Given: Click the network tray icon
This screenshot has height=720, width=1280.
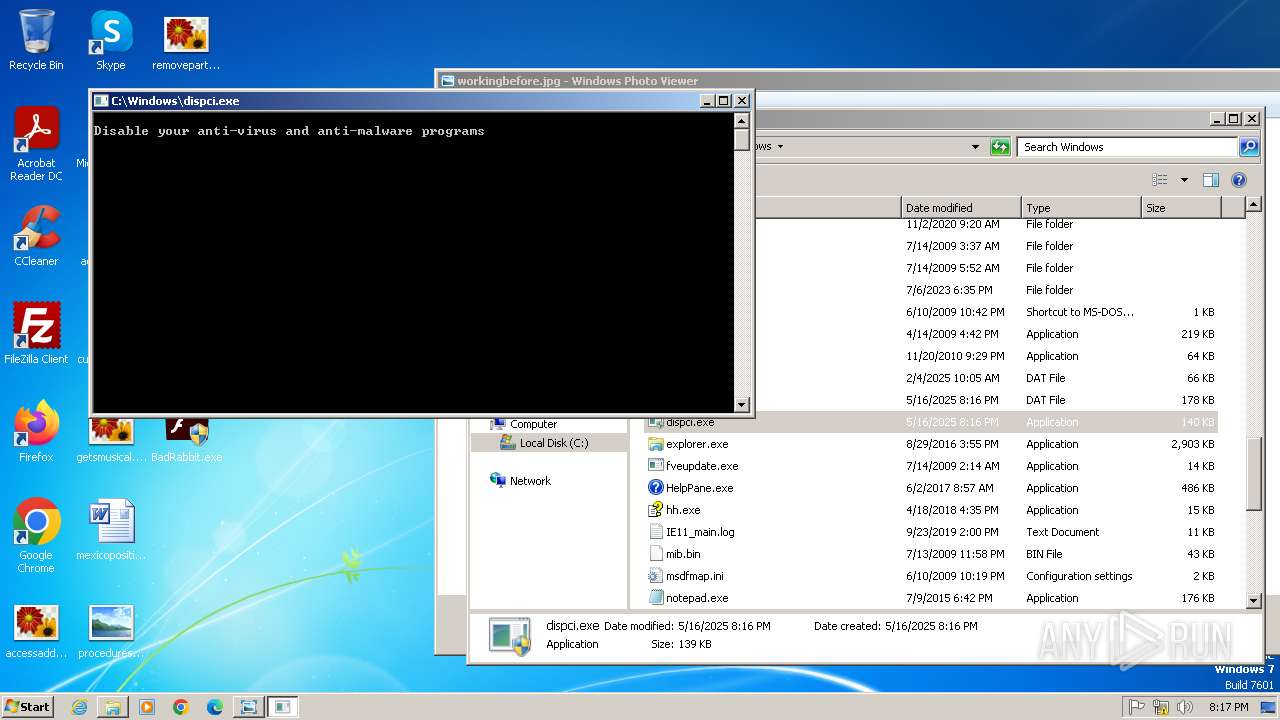Looking at the screenshot, I should (1161, 707).
